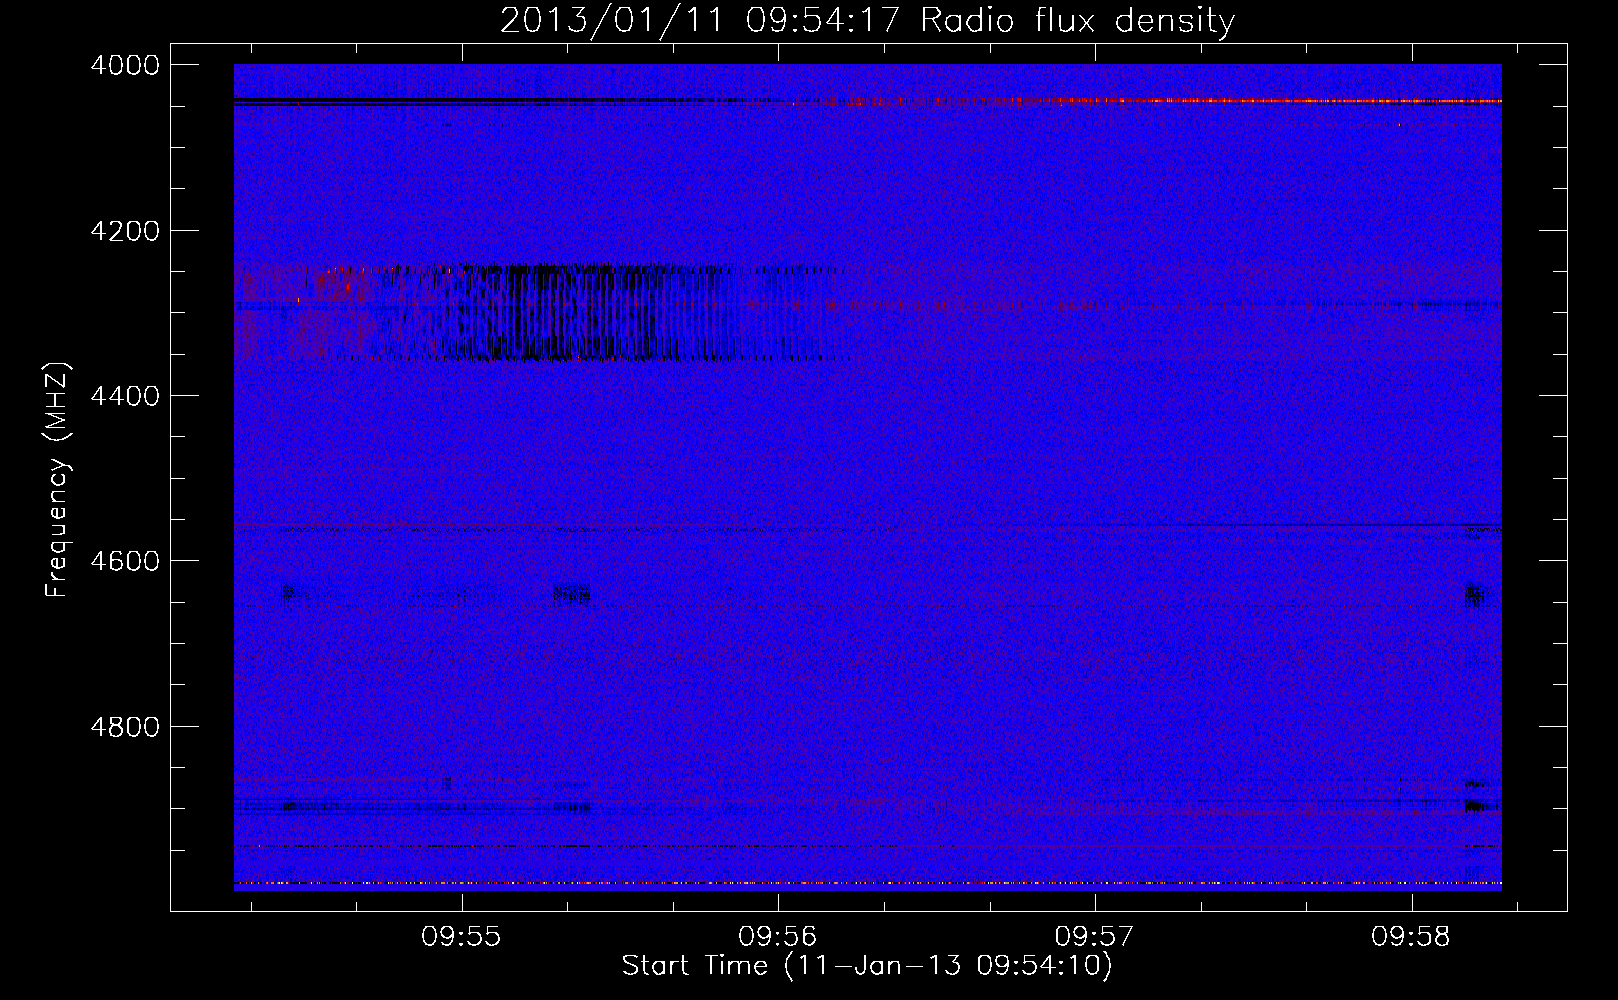Viewport: 1618px width, 1000px height.
Task: Click the 09:57 time tick label
Action: (x=1095, y=937)
